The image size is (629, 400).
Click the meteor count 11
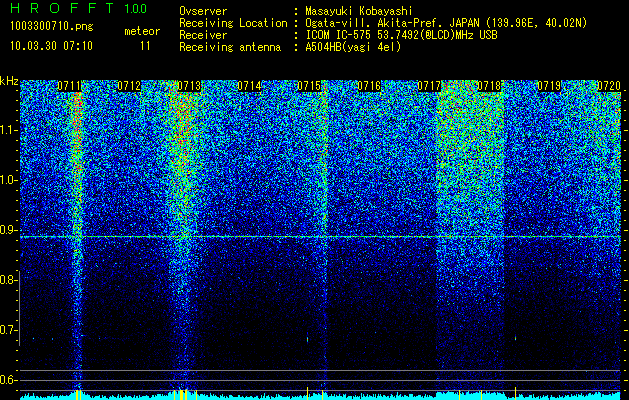145,46
